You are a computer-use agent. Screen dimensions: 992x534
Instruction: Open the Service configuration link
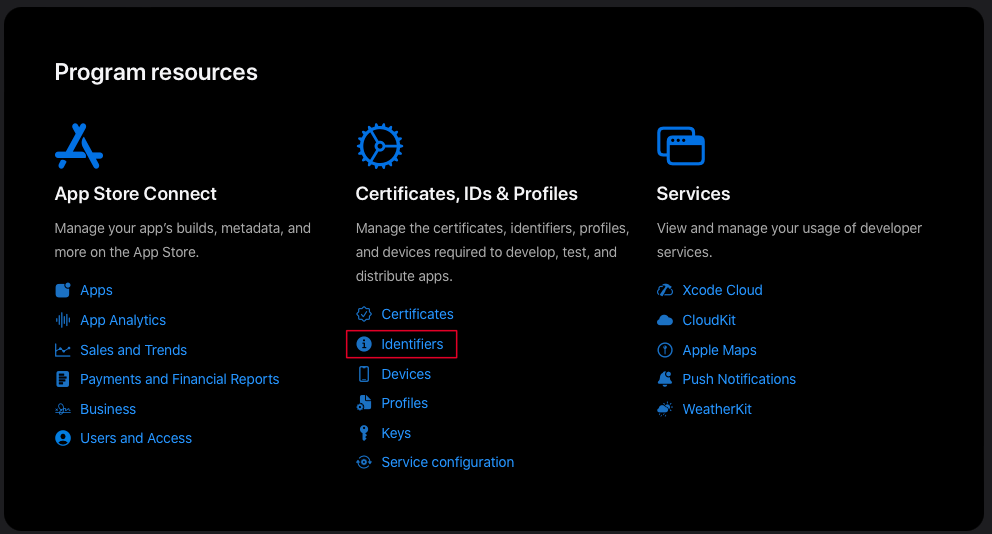pyautogui.click(x=448, y=463)
